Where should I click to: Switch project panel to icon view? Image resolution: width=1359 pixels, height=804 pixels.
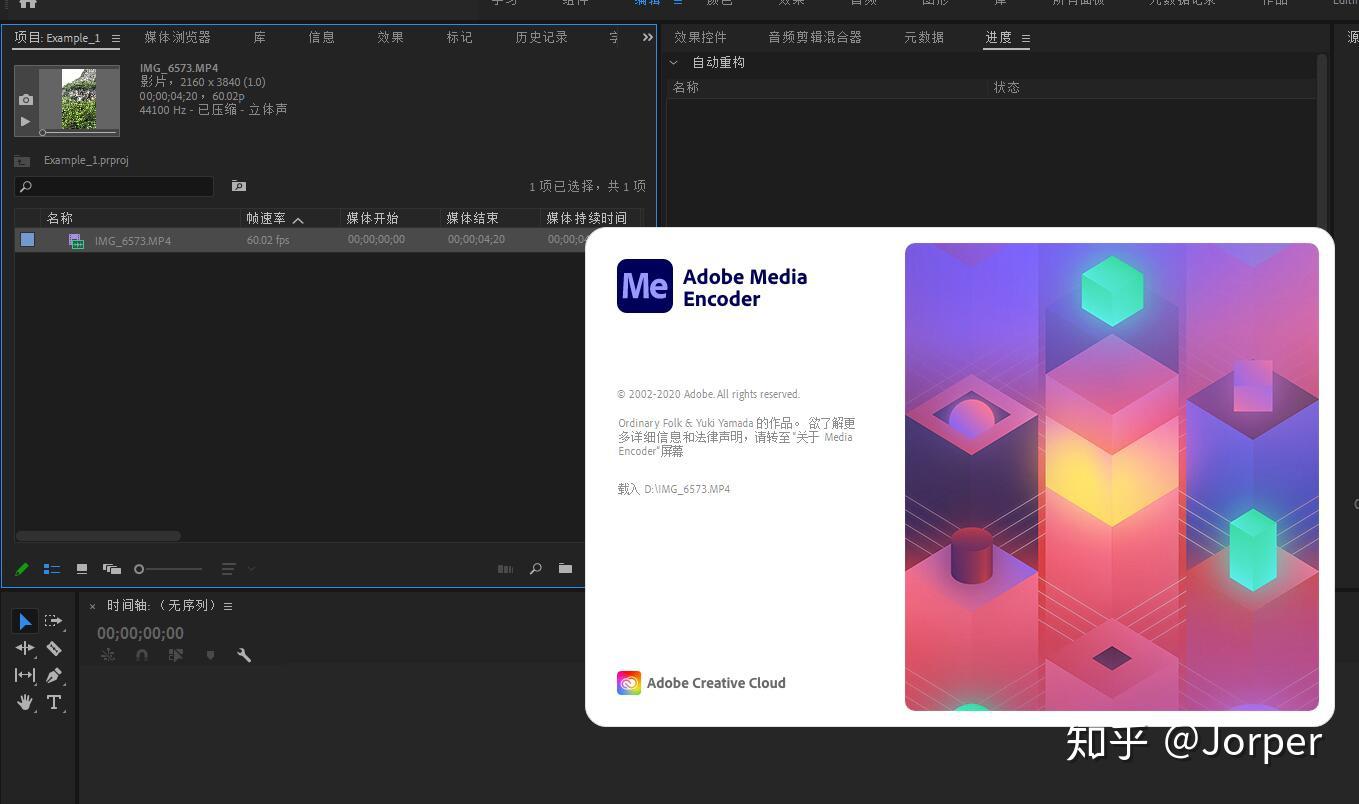click(82, 569)
